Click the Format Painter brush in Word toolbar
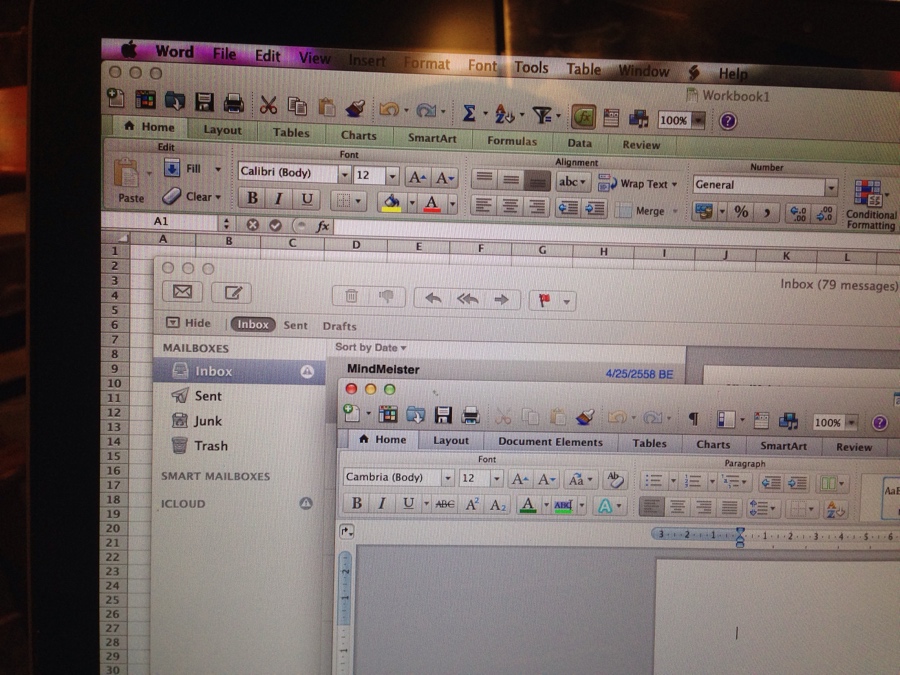900x675 pixels. pos(584,417)
